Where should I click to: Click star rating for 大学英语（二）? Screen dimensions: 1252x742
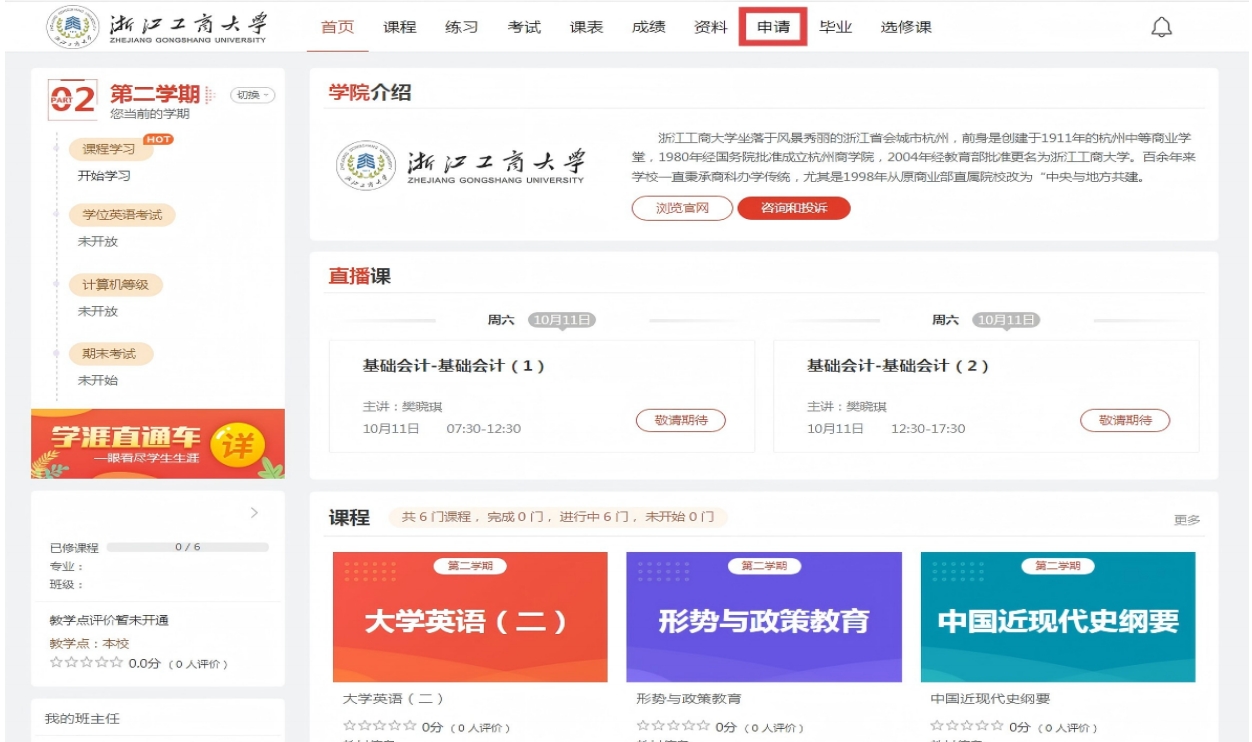tap(380, 726)
